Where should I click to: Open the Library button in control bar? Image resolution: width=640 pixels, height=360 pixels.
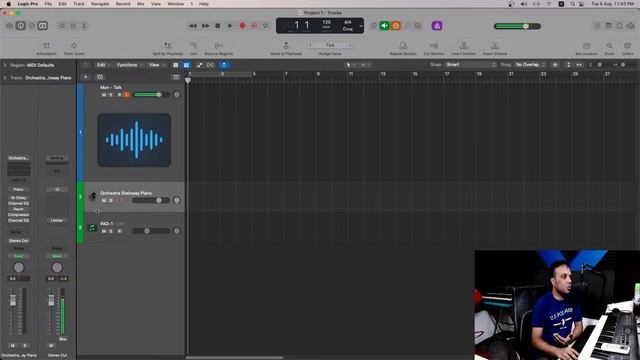coord(10,26)
